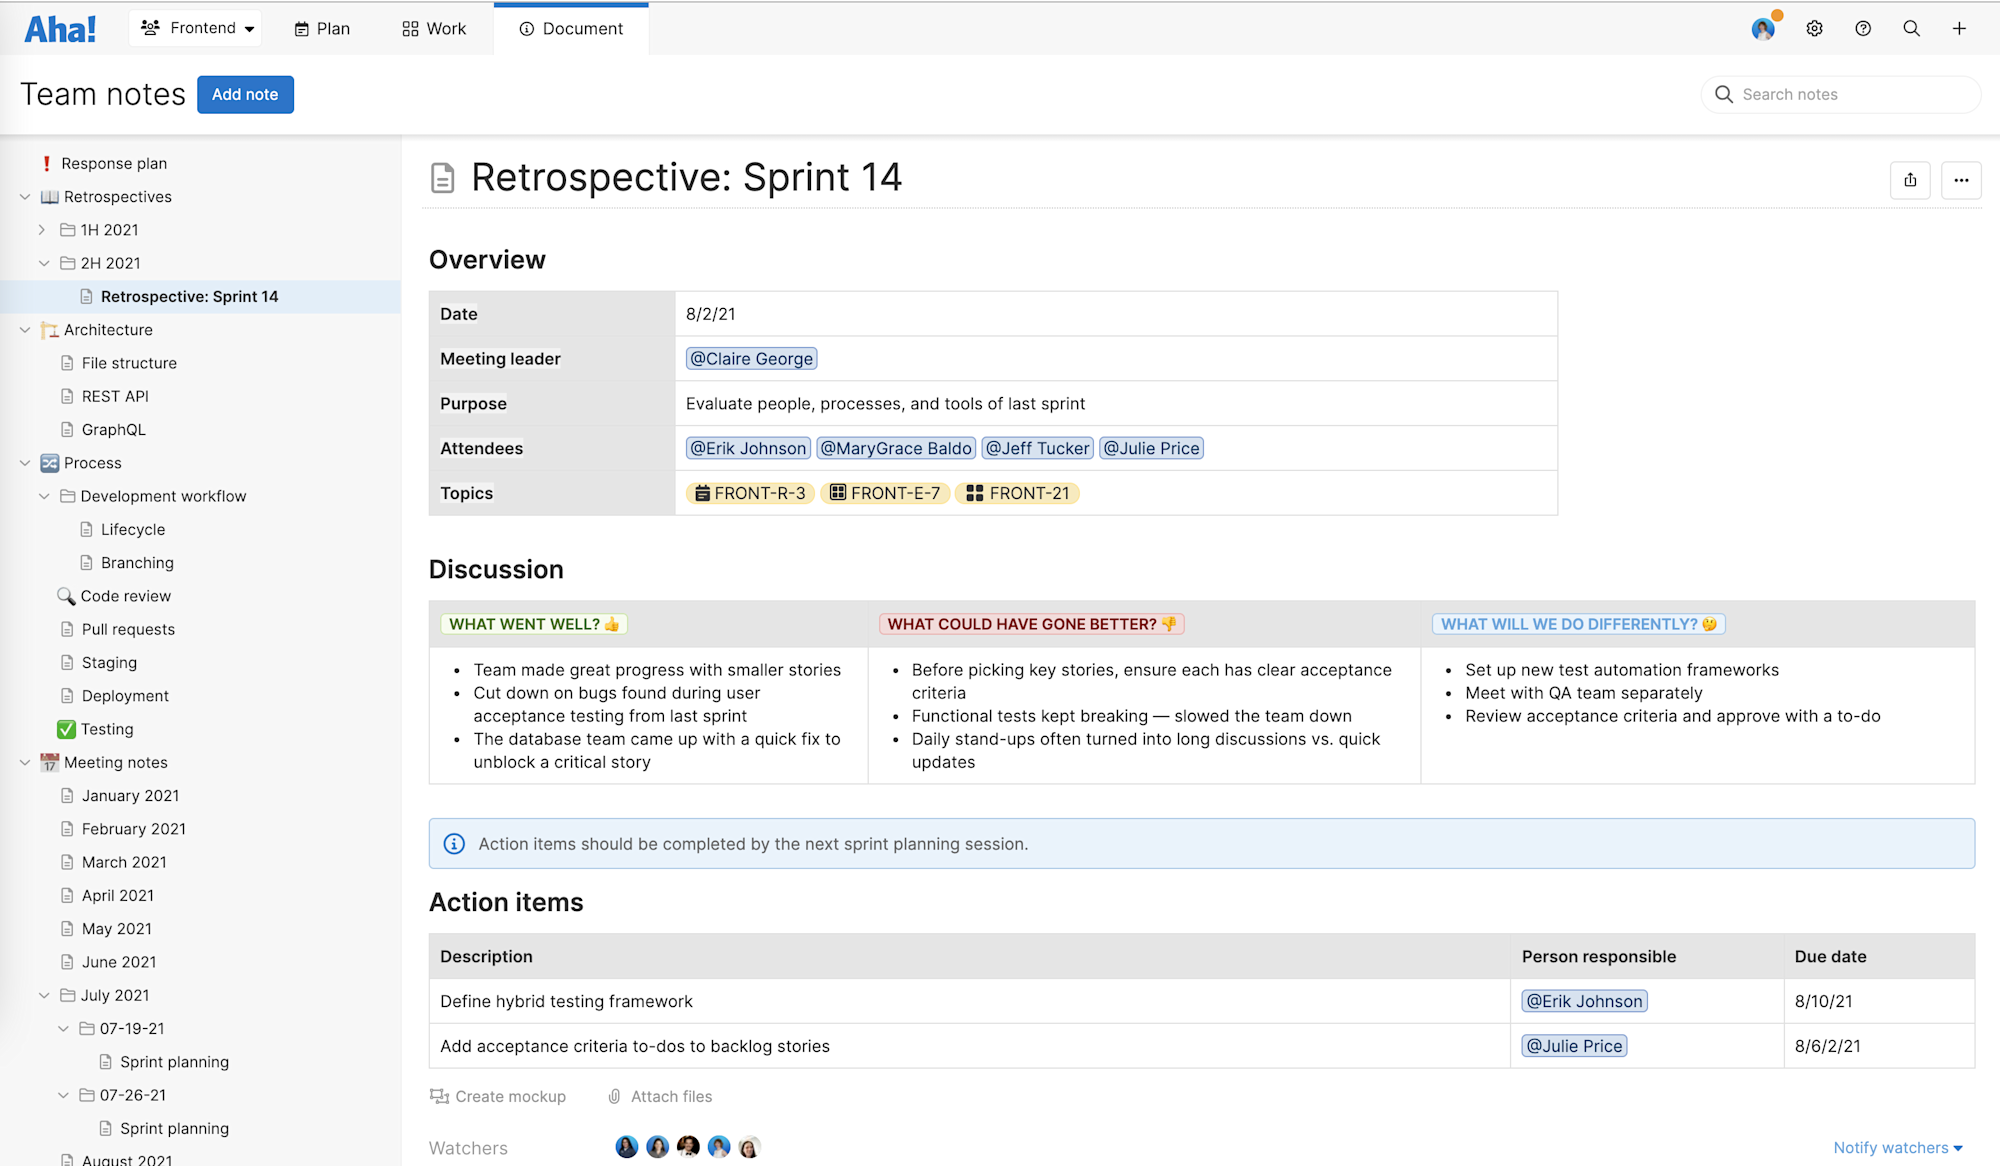The width and height of the screenshot is (2000, 1166).
Task: Open the share icon on the document header
Action: click(x=1910, y=180)
